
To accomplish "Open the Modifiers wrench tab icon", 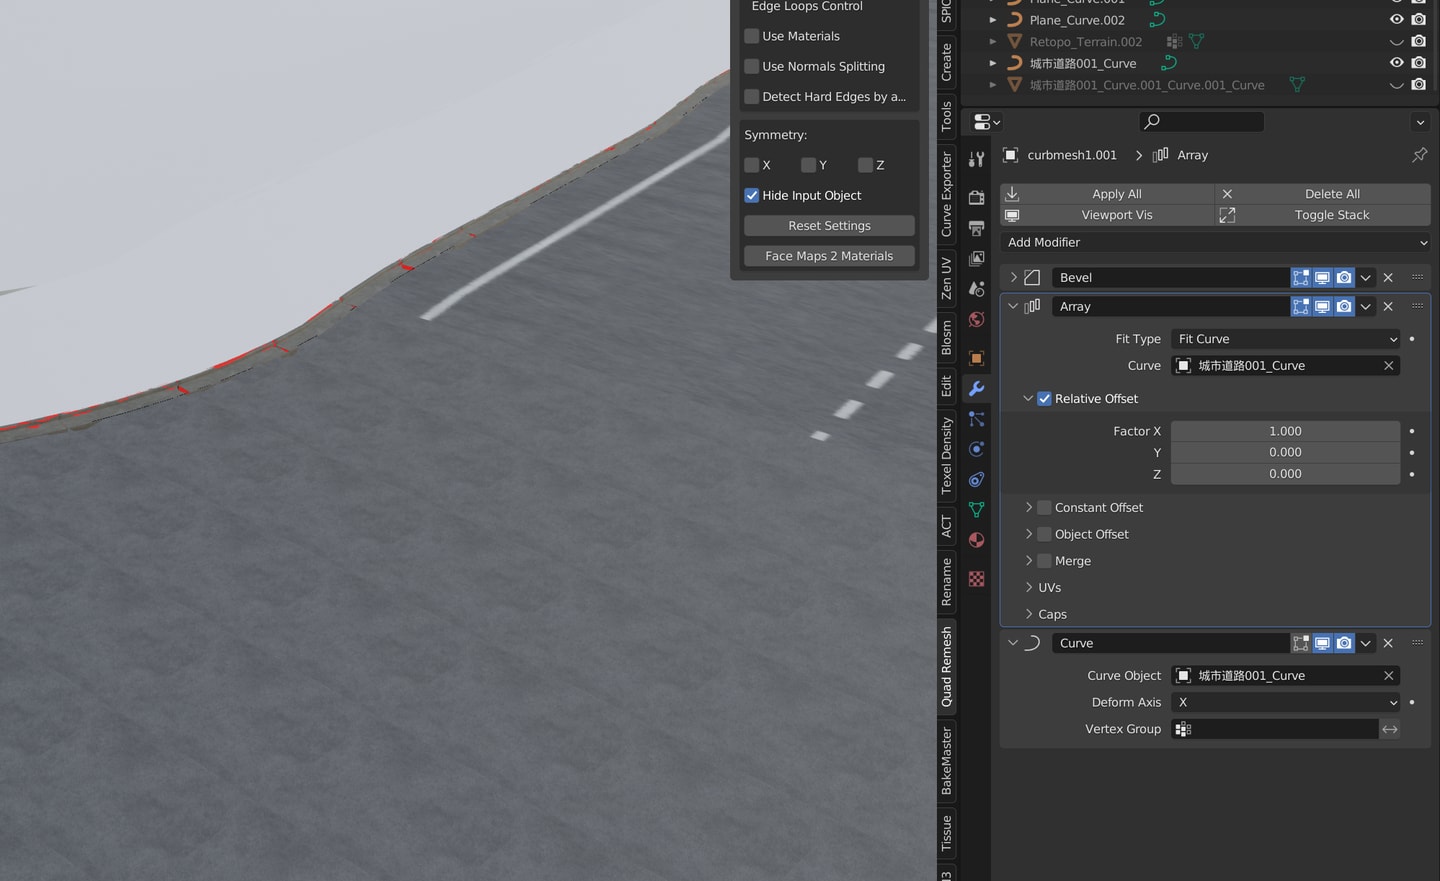I will (x=976, y=388).
